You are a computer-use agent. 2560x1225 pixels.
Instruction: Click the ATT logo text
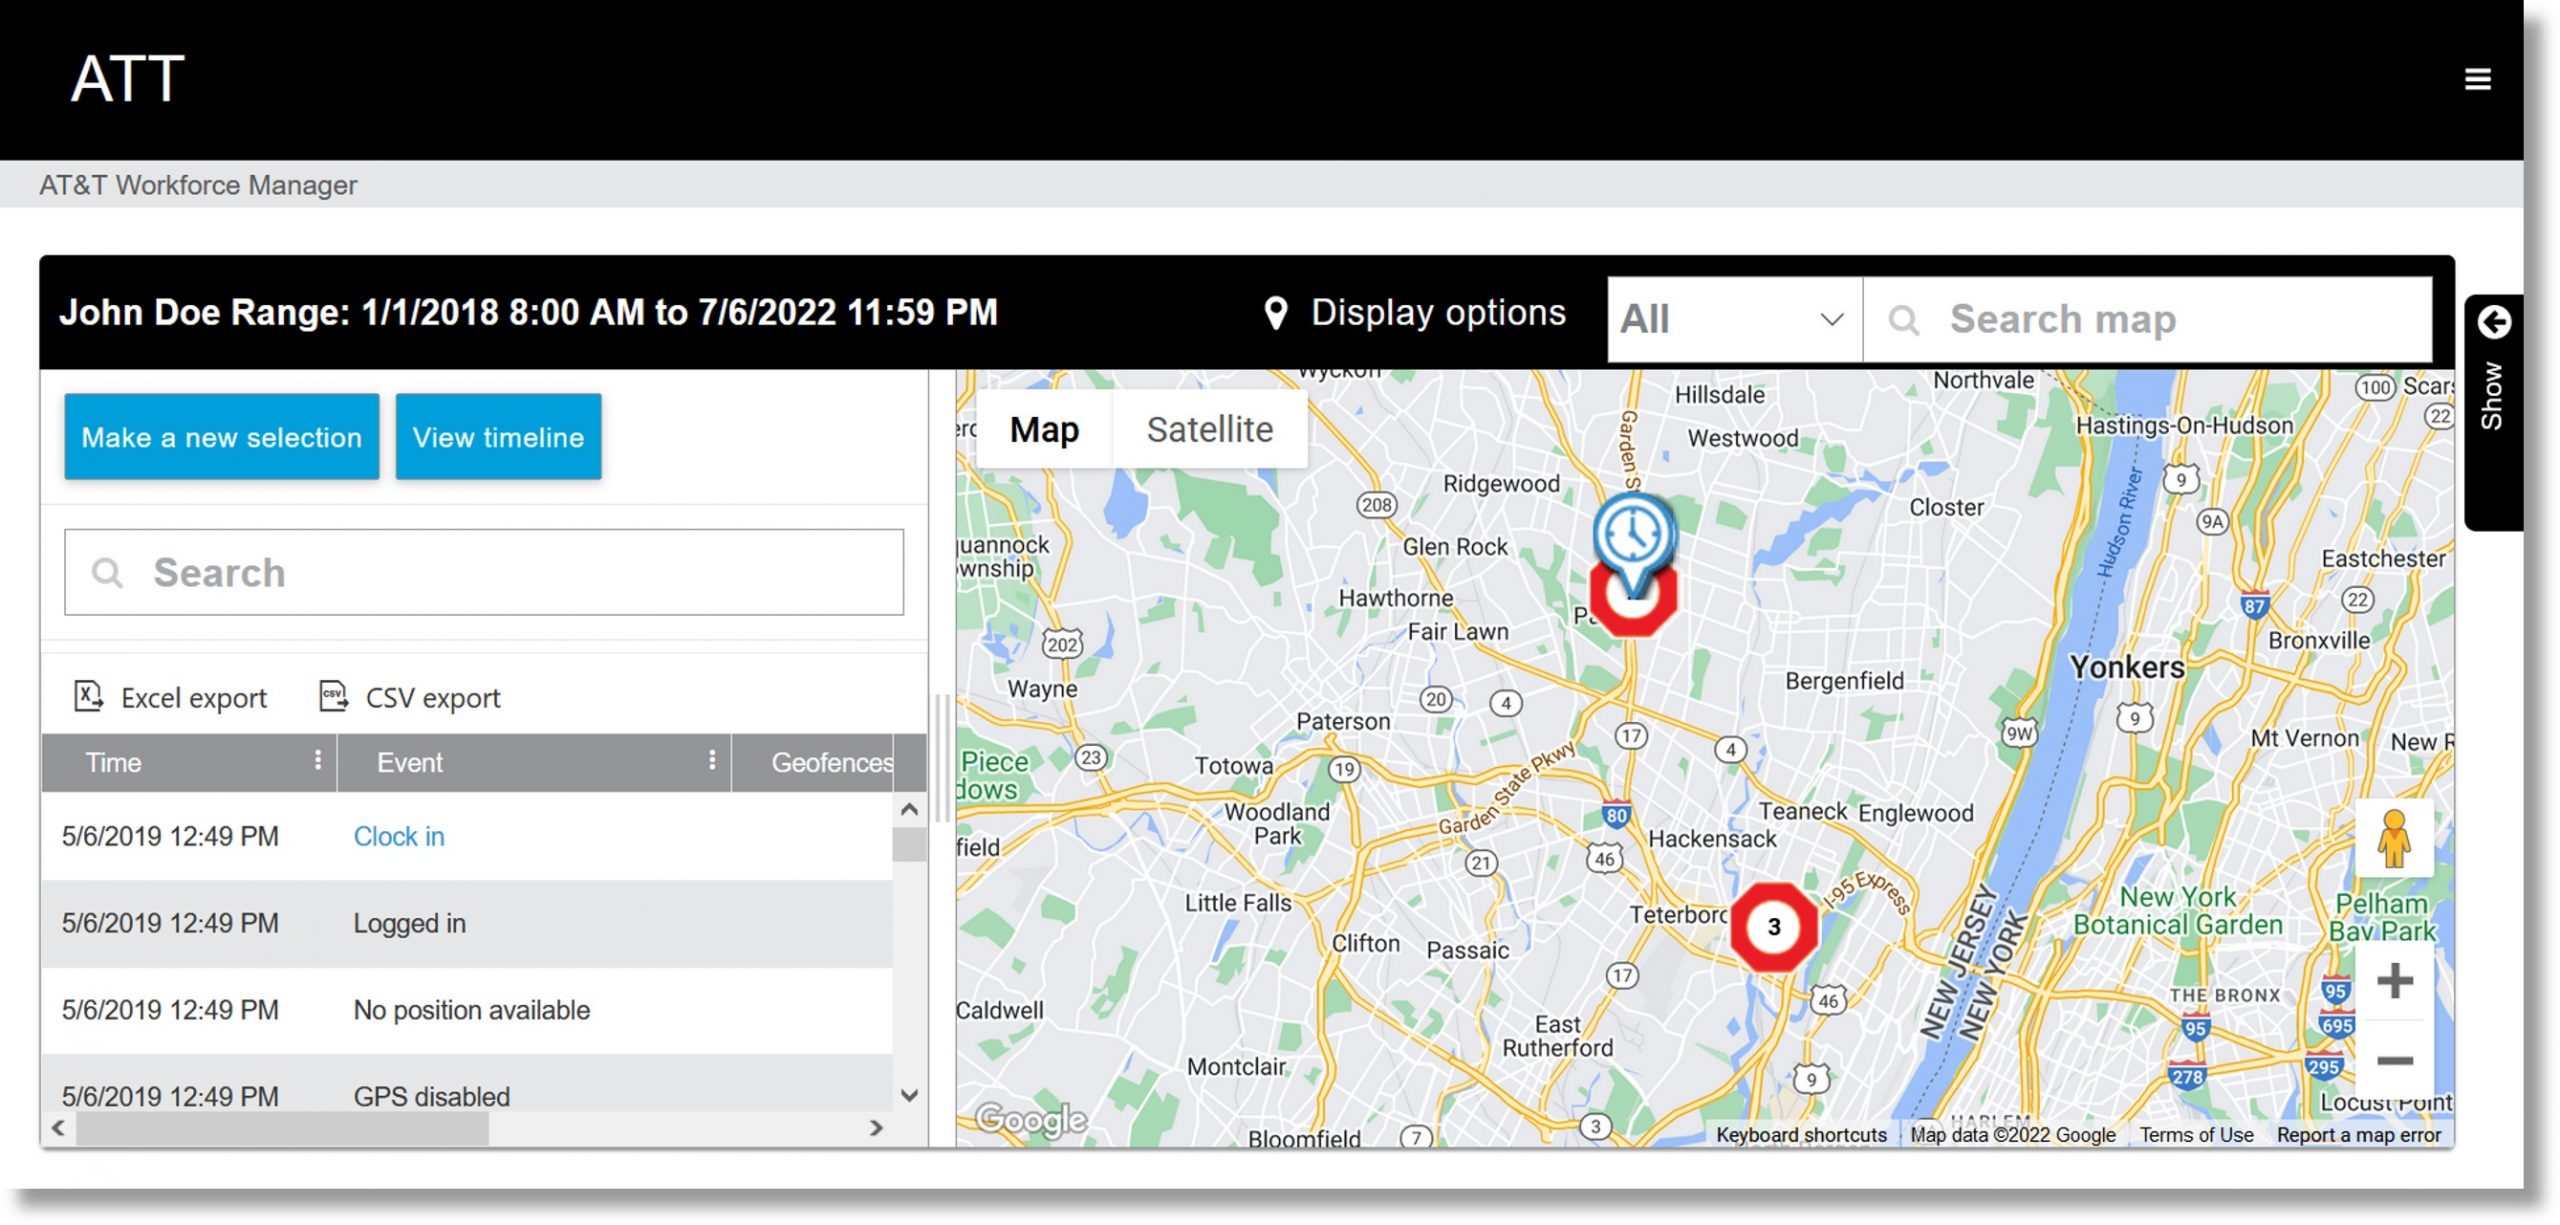click(127, 79)
